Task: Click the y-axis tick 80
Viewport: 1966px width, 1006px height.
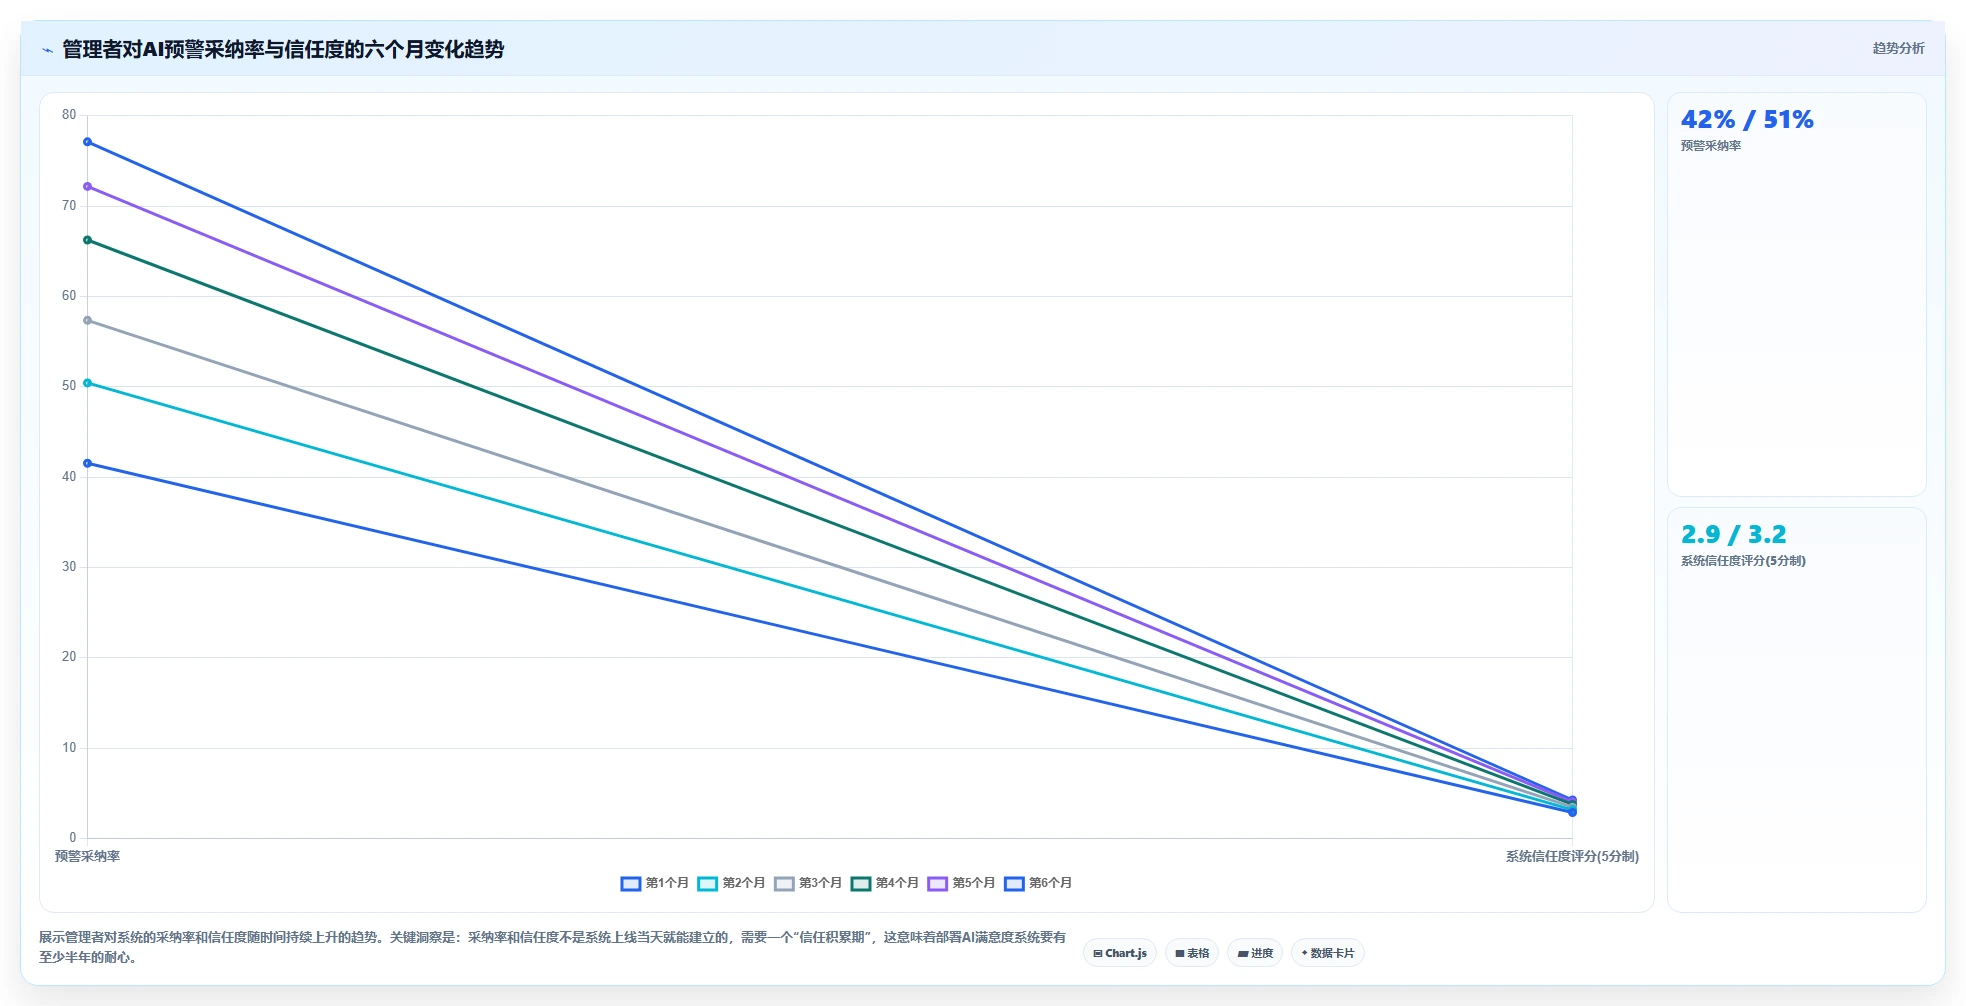Action: tap(69, 115)
